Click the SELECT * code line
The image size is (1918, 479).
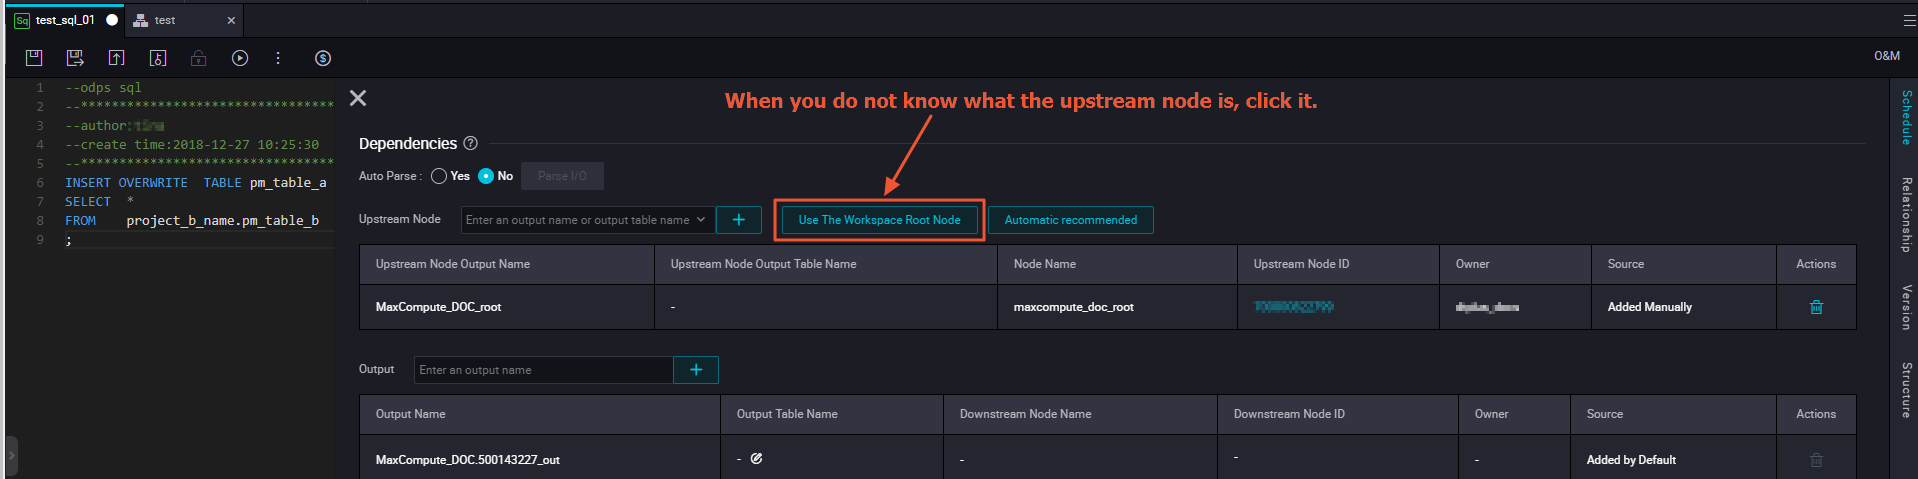pos(99,202)
